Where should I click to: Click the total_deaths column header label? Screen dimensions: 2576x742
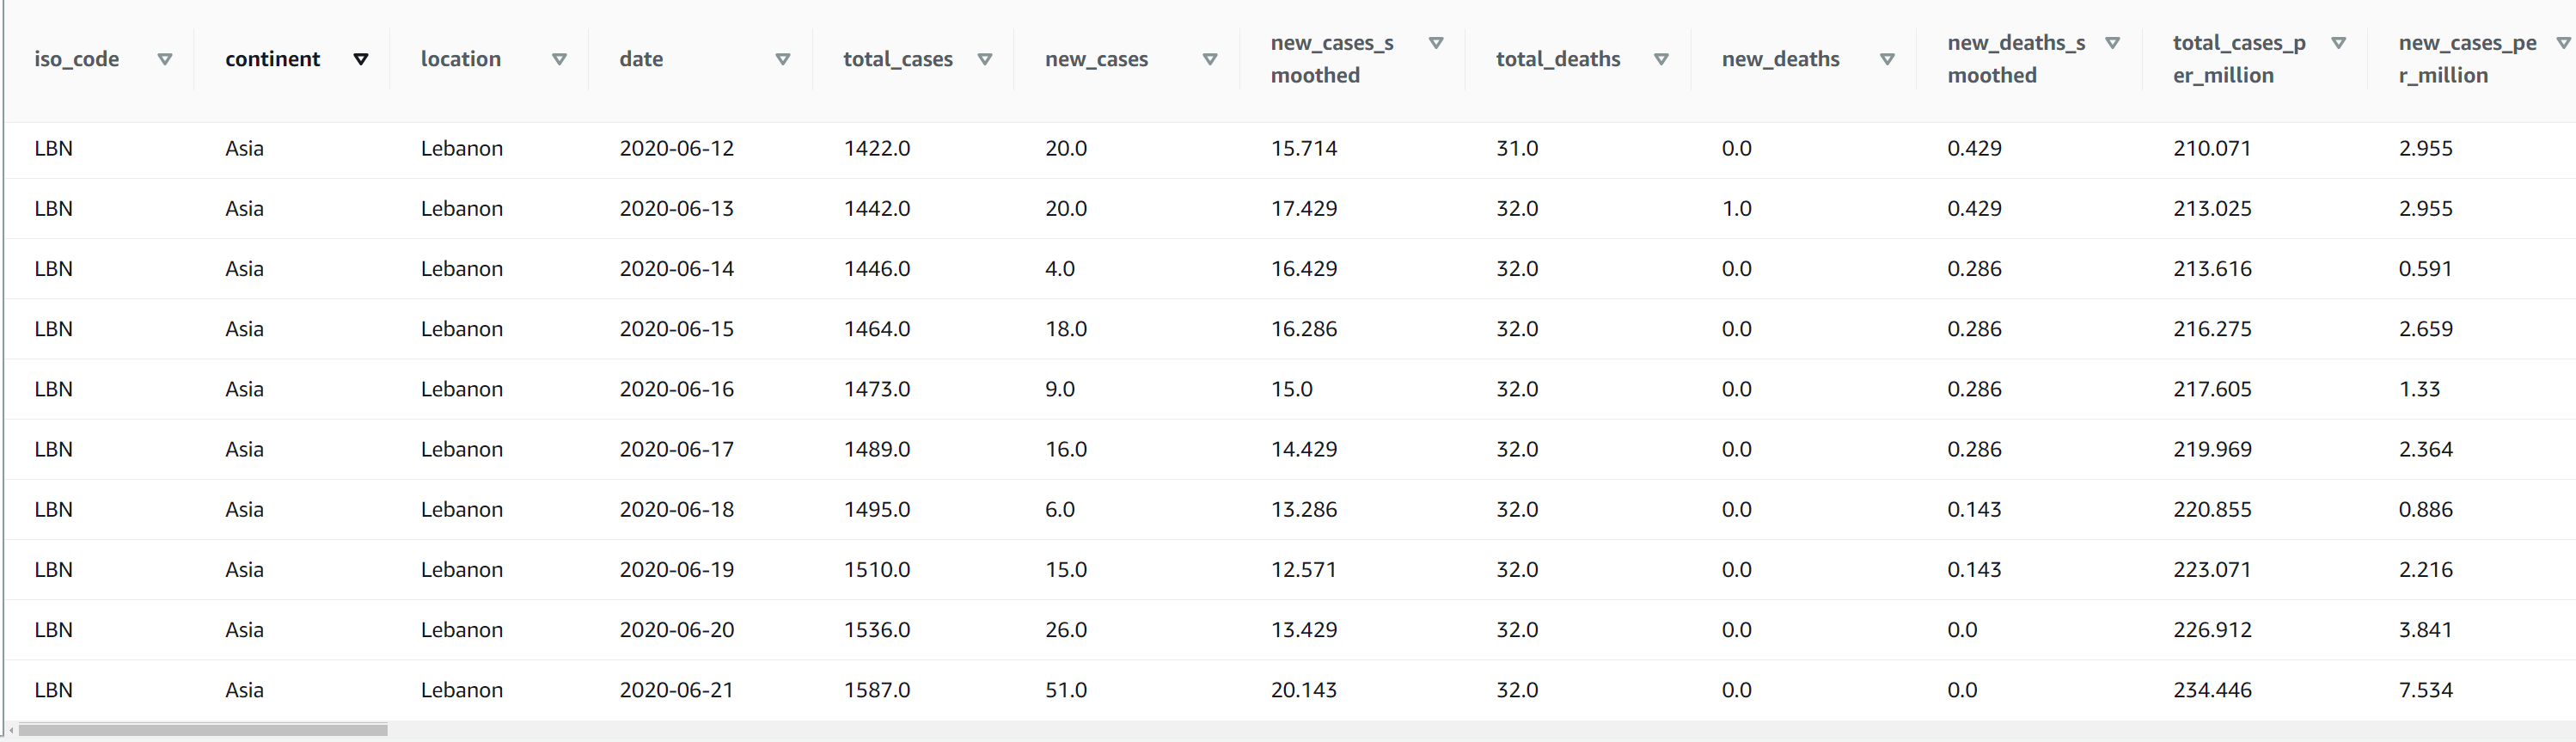point(1557,59)
